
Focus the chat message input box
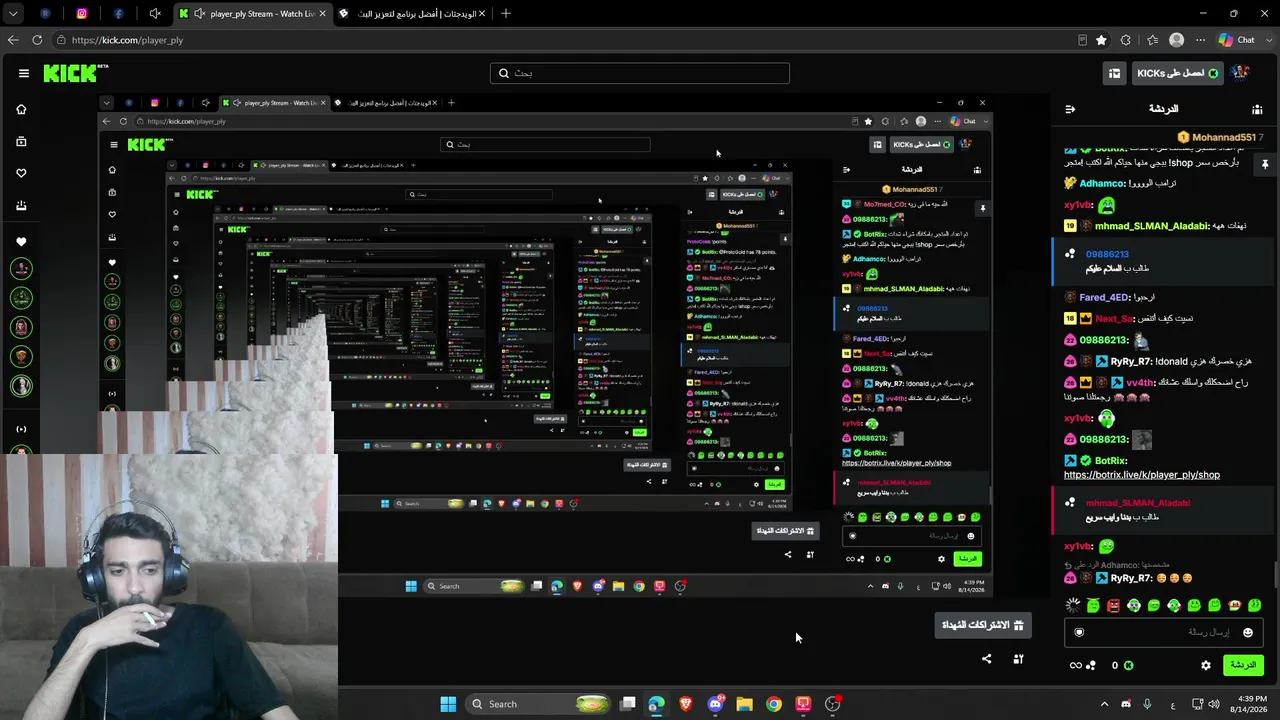click(1163, 632)
